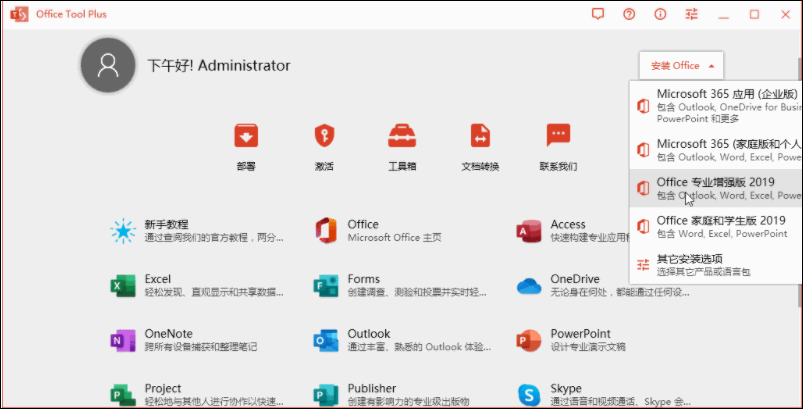Image resolution: width=803 pixels, height=409 pixels.
Task: Click the 新手教程 star icon
Action: click(x=123, y=231)
